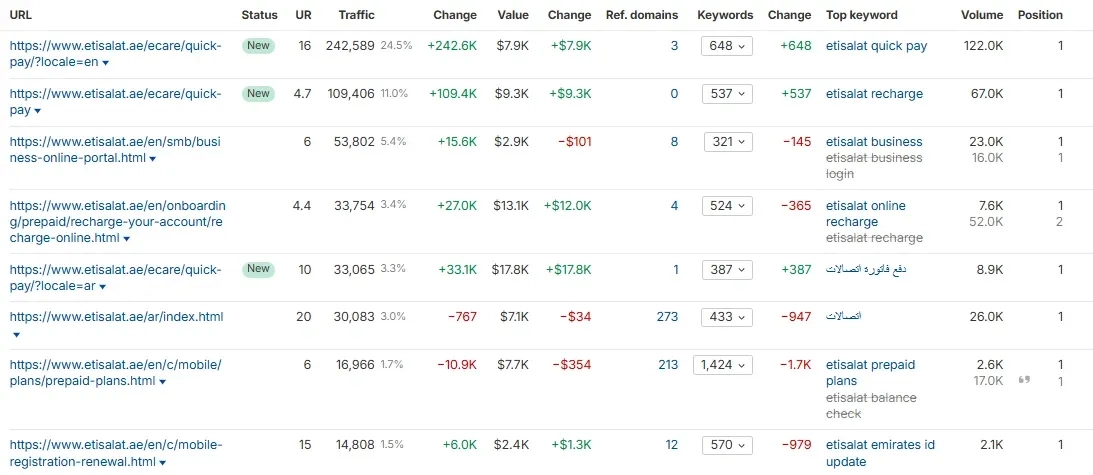Open the prepaid-plans.html URL link
Image resolution: width=1093 pixels, height=475 pixels.
pos(115,373)
